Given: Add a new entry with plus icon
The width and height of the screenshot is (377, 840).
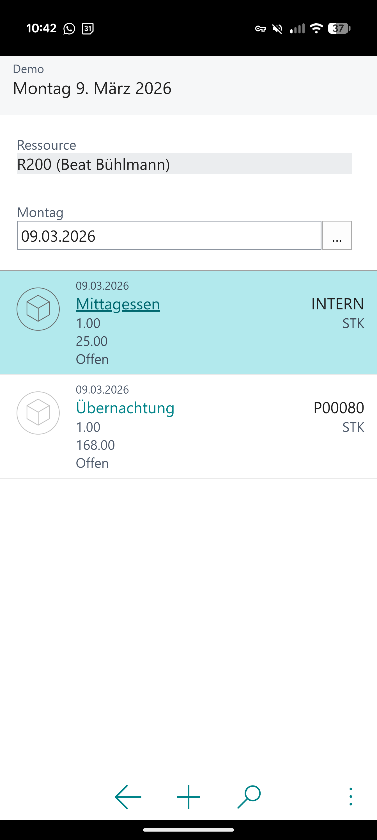Looking at the screenshot, I should (x=188, y=797).
